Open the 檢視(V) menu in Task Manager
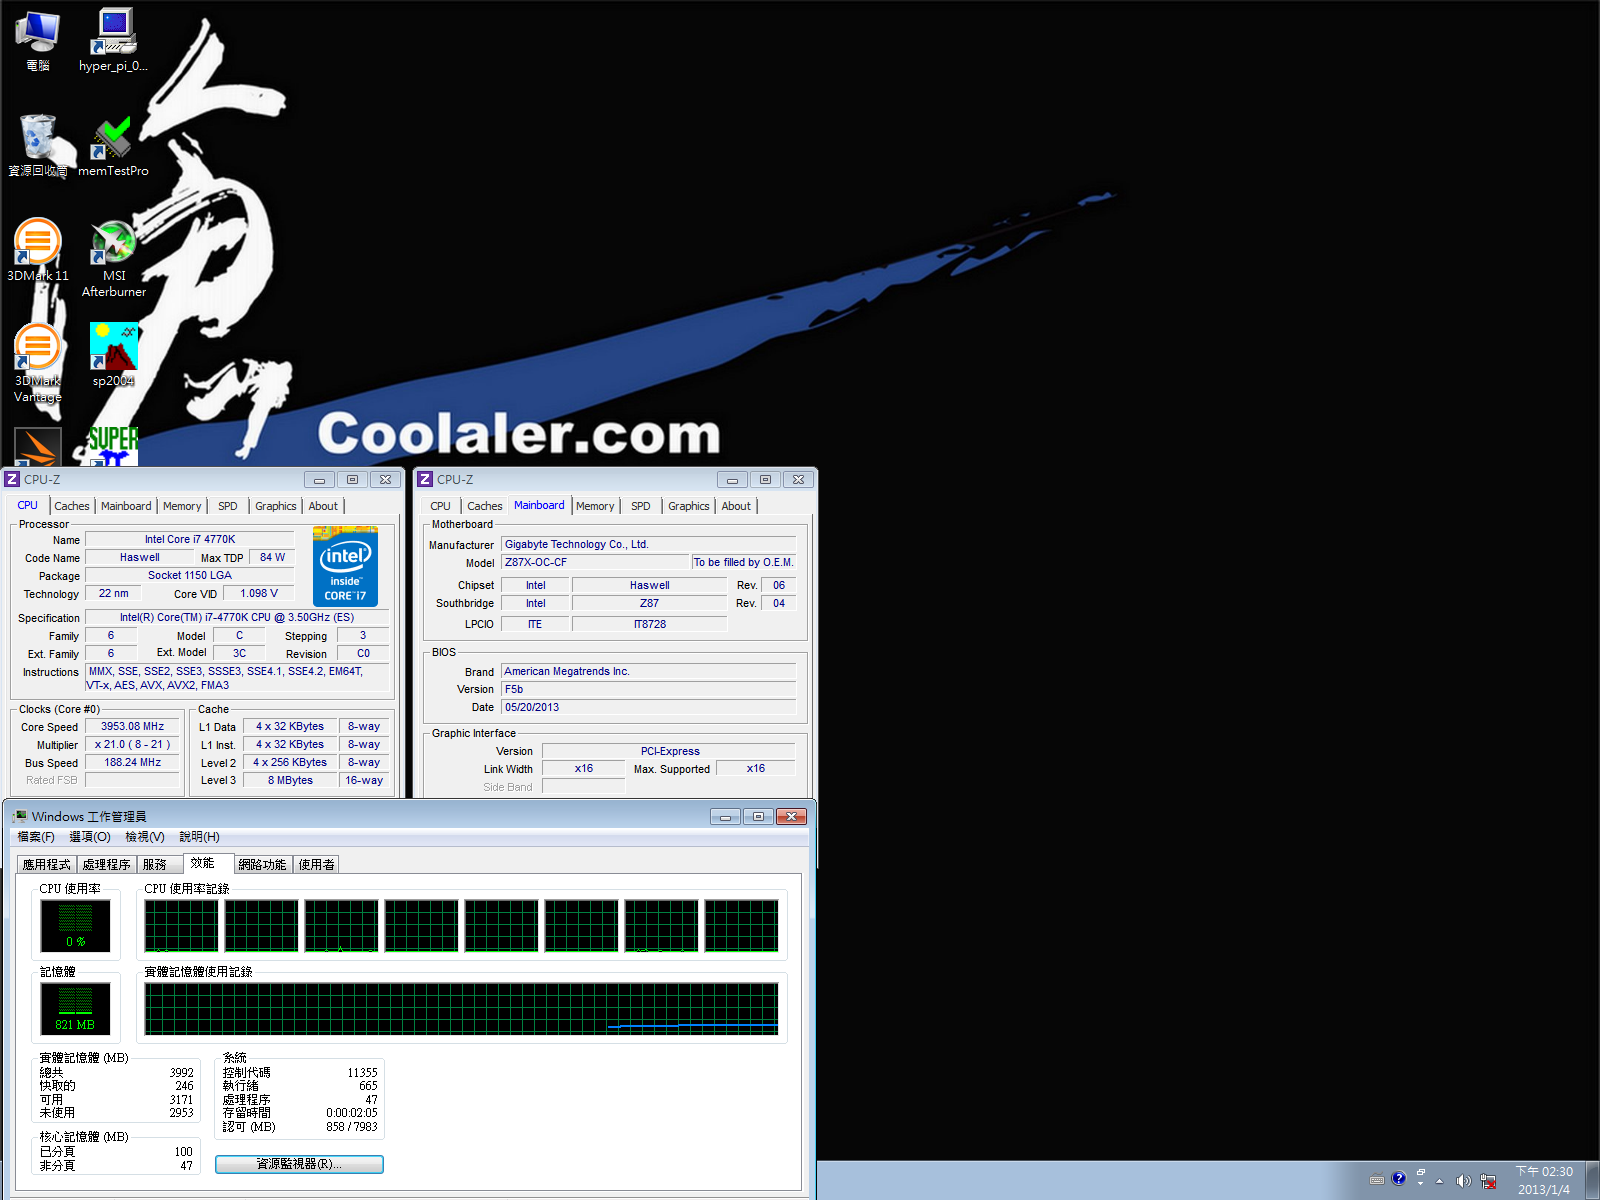Viewport: 1600px width, 1200px height. (x=145, y=837)
